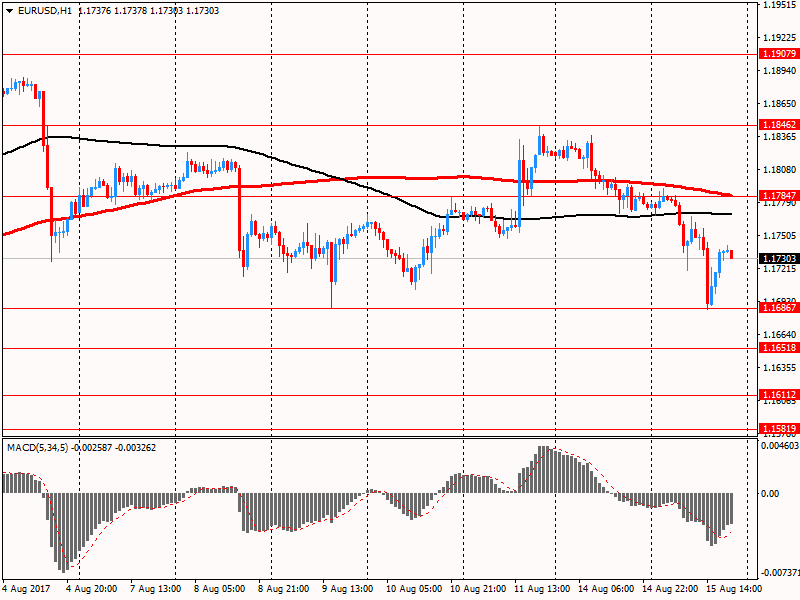Open the EURUSD,H1 chart dropdown arrow
This screenshot has height=600, width=800.
point(9,11)
